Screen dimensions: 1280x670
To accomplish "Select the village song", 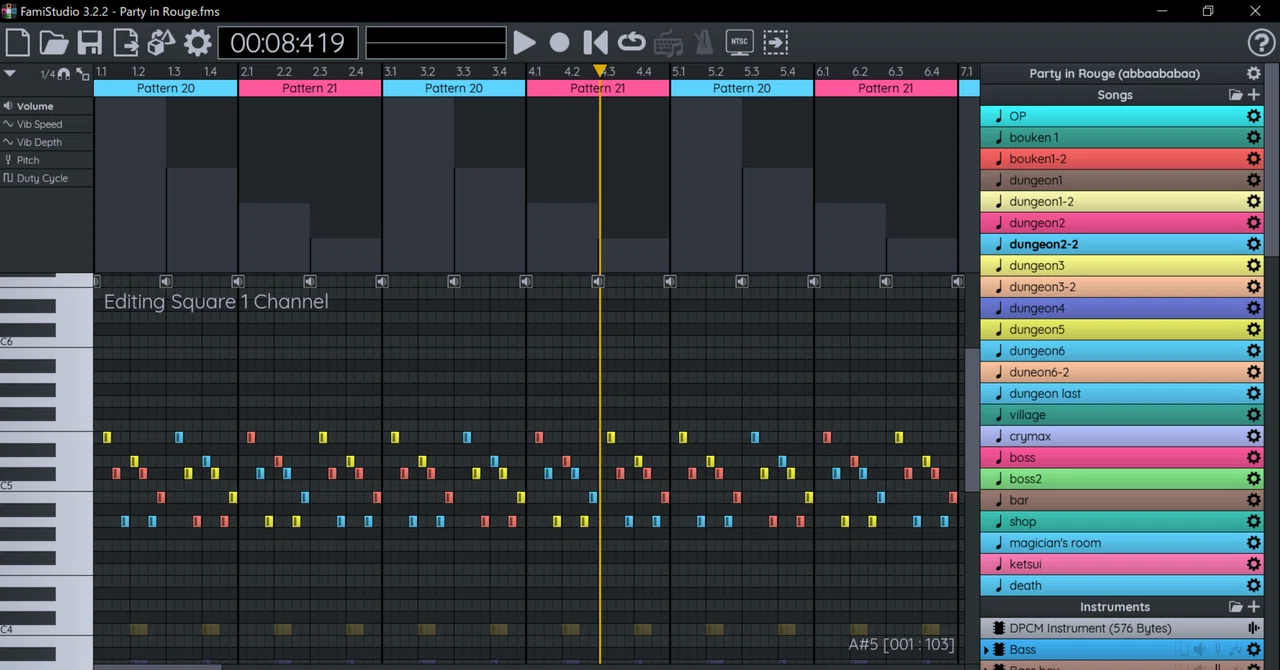I will tap(1122, 415).
